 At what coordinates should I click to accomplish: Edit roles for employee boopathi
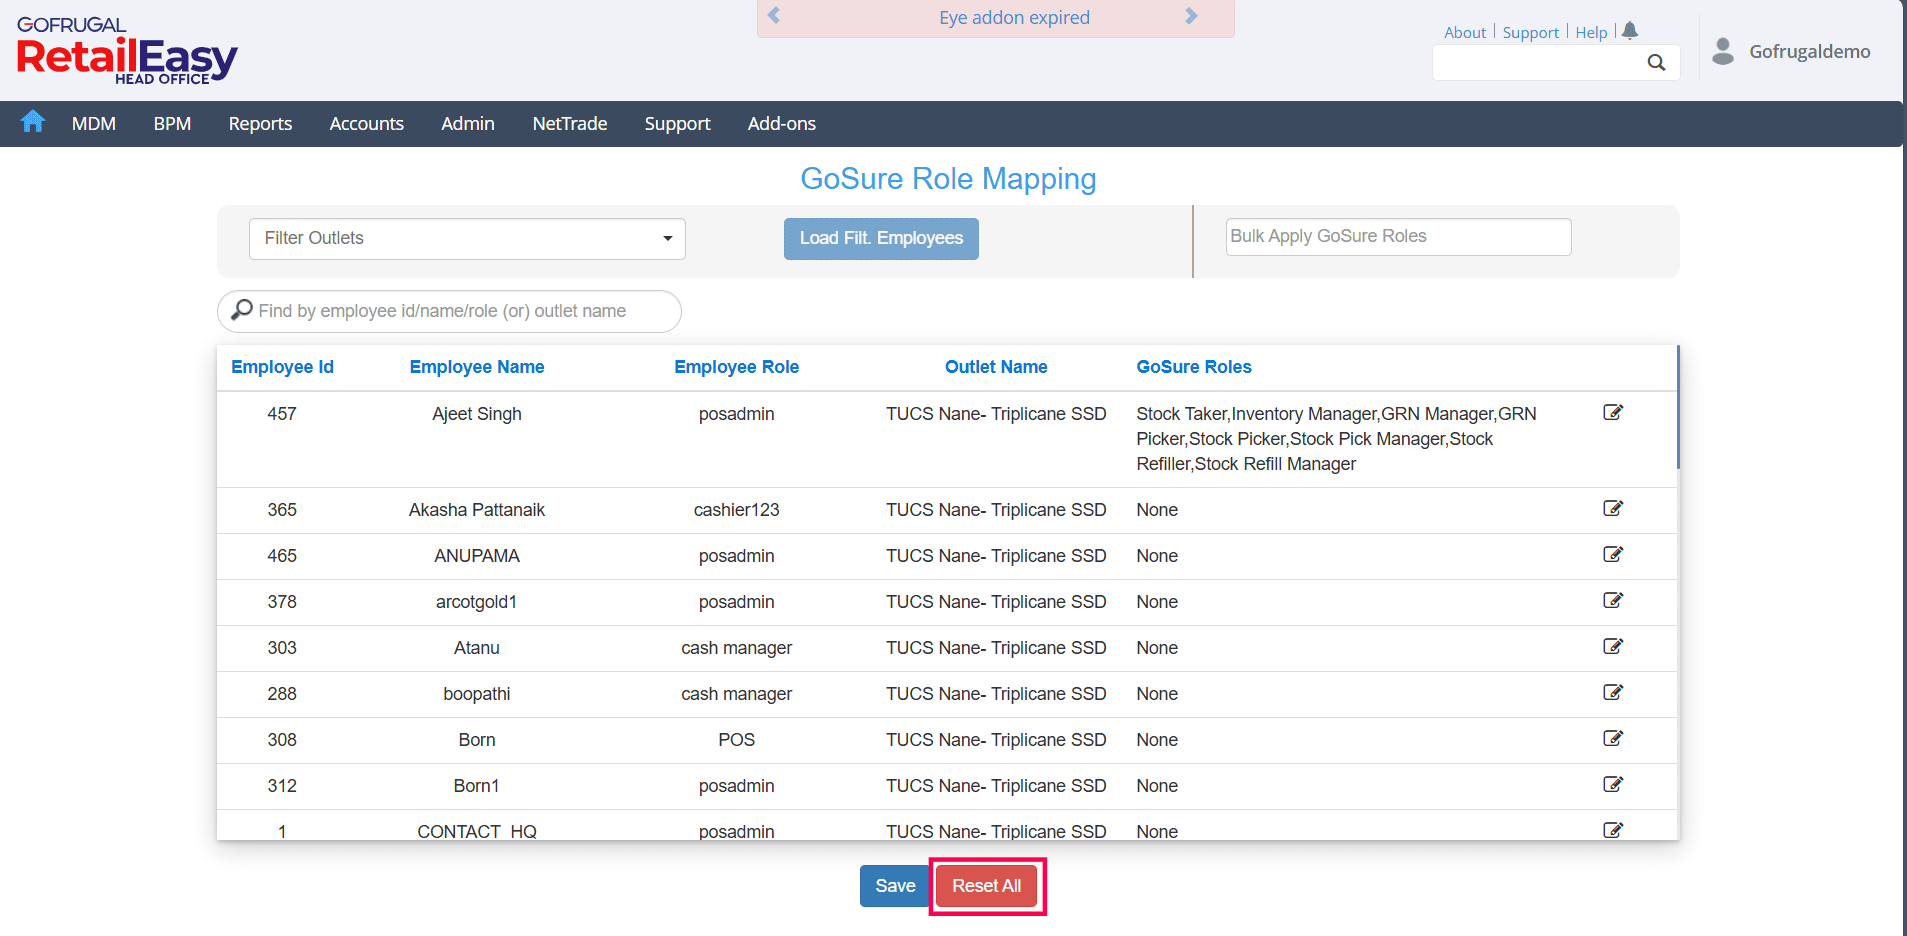point(1612,693)
